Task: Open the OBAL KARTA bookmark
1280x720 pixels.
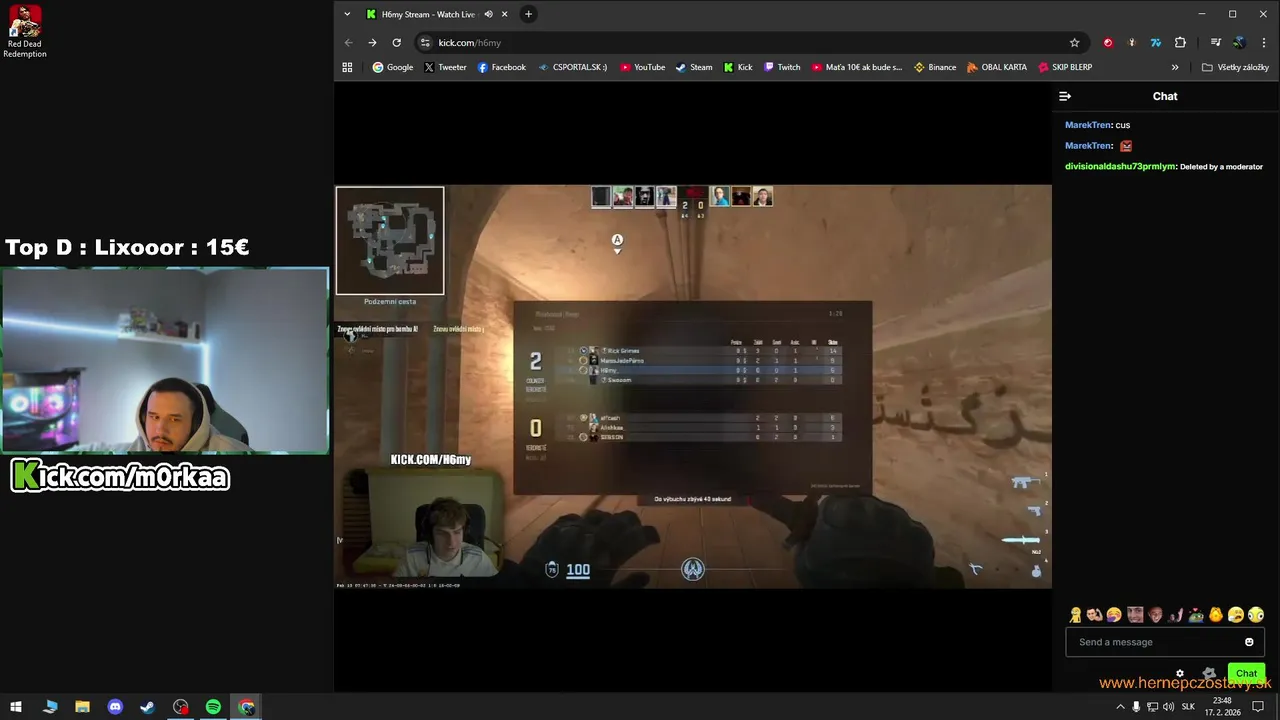Action: tap(997, 67)
